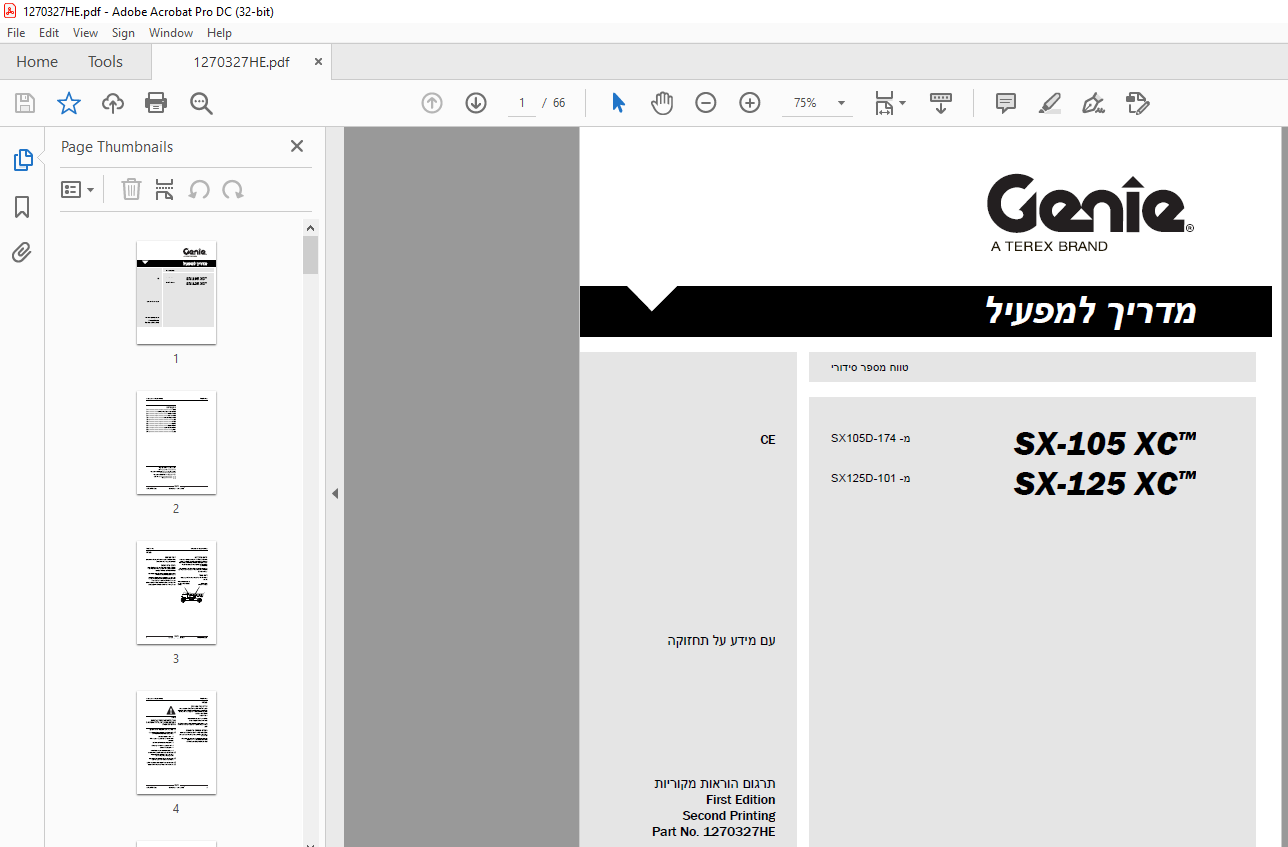Zoom out with minus button
Screen dimensions: 1288x847
pos(706,103)
